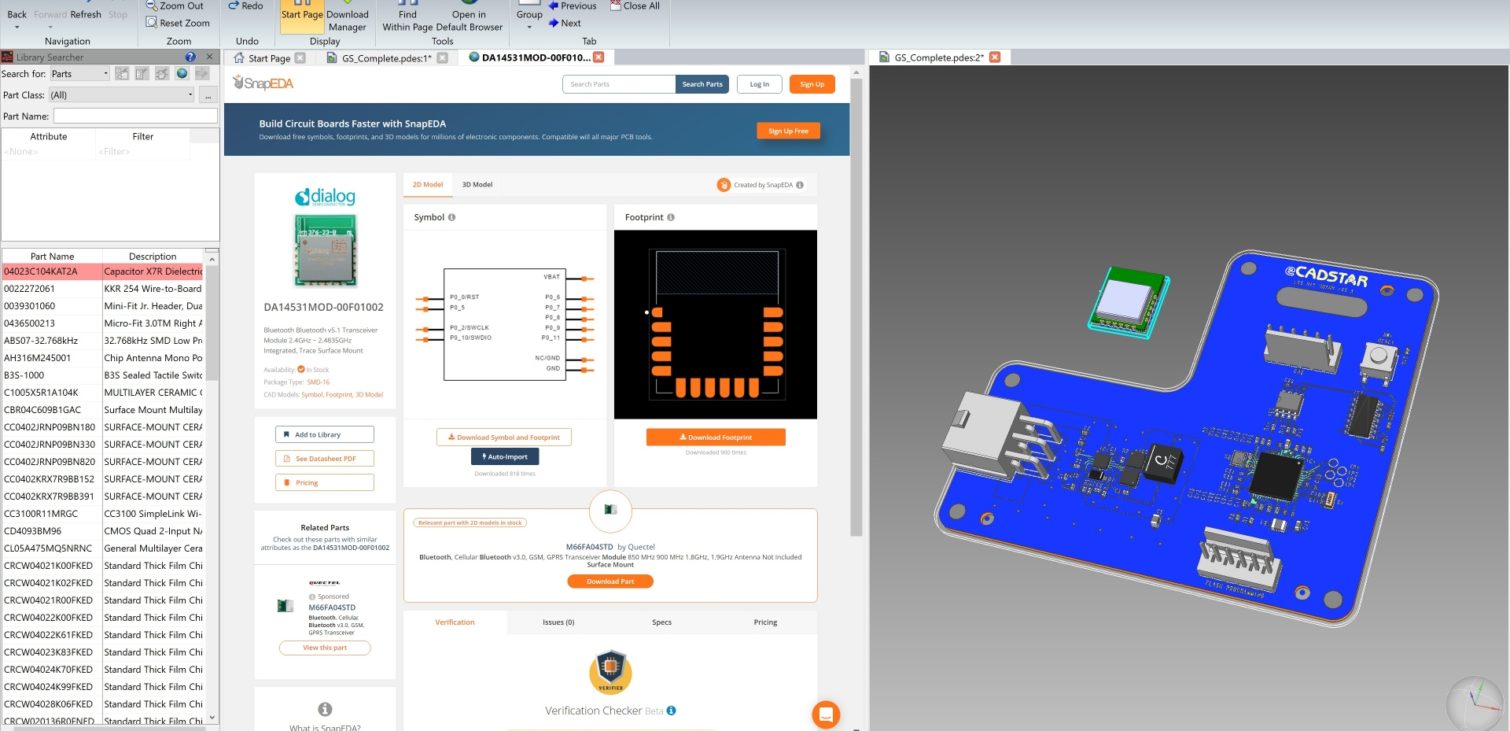
Task: Click the globe icon in Library Searcher
Action: (182, 74)
